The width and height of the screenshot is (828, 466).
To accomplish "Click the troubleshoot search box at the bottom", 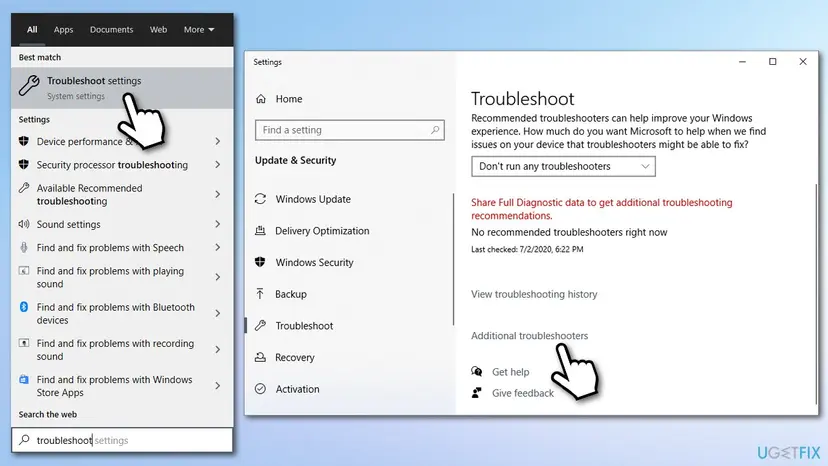I will [x=122, y=440].
